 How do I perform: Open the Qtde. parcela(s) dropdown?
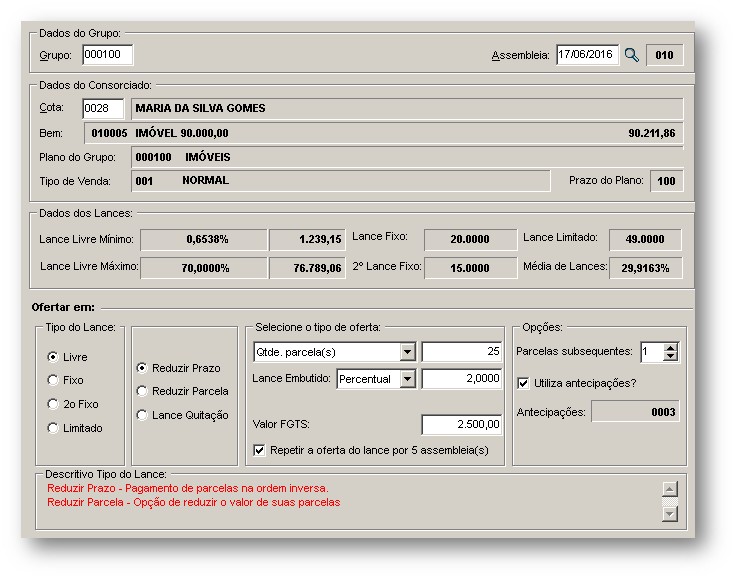pos(408,352)
